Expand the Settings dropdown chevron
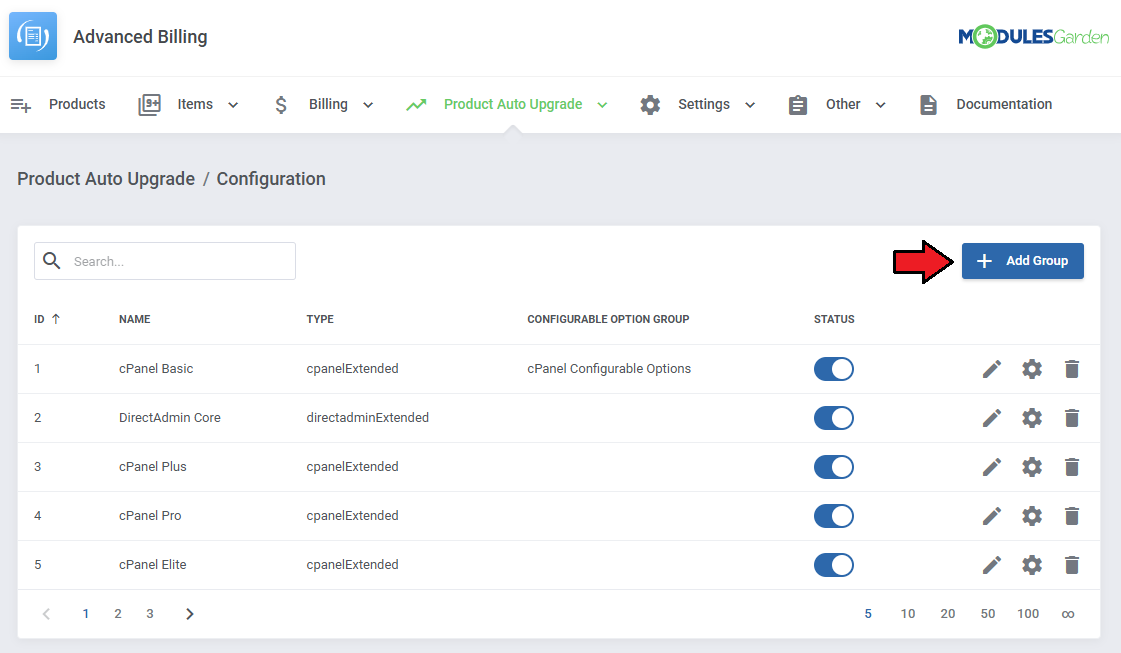Image resolution: width=1121 pixels, height=653 pixels. click(750, 105)
